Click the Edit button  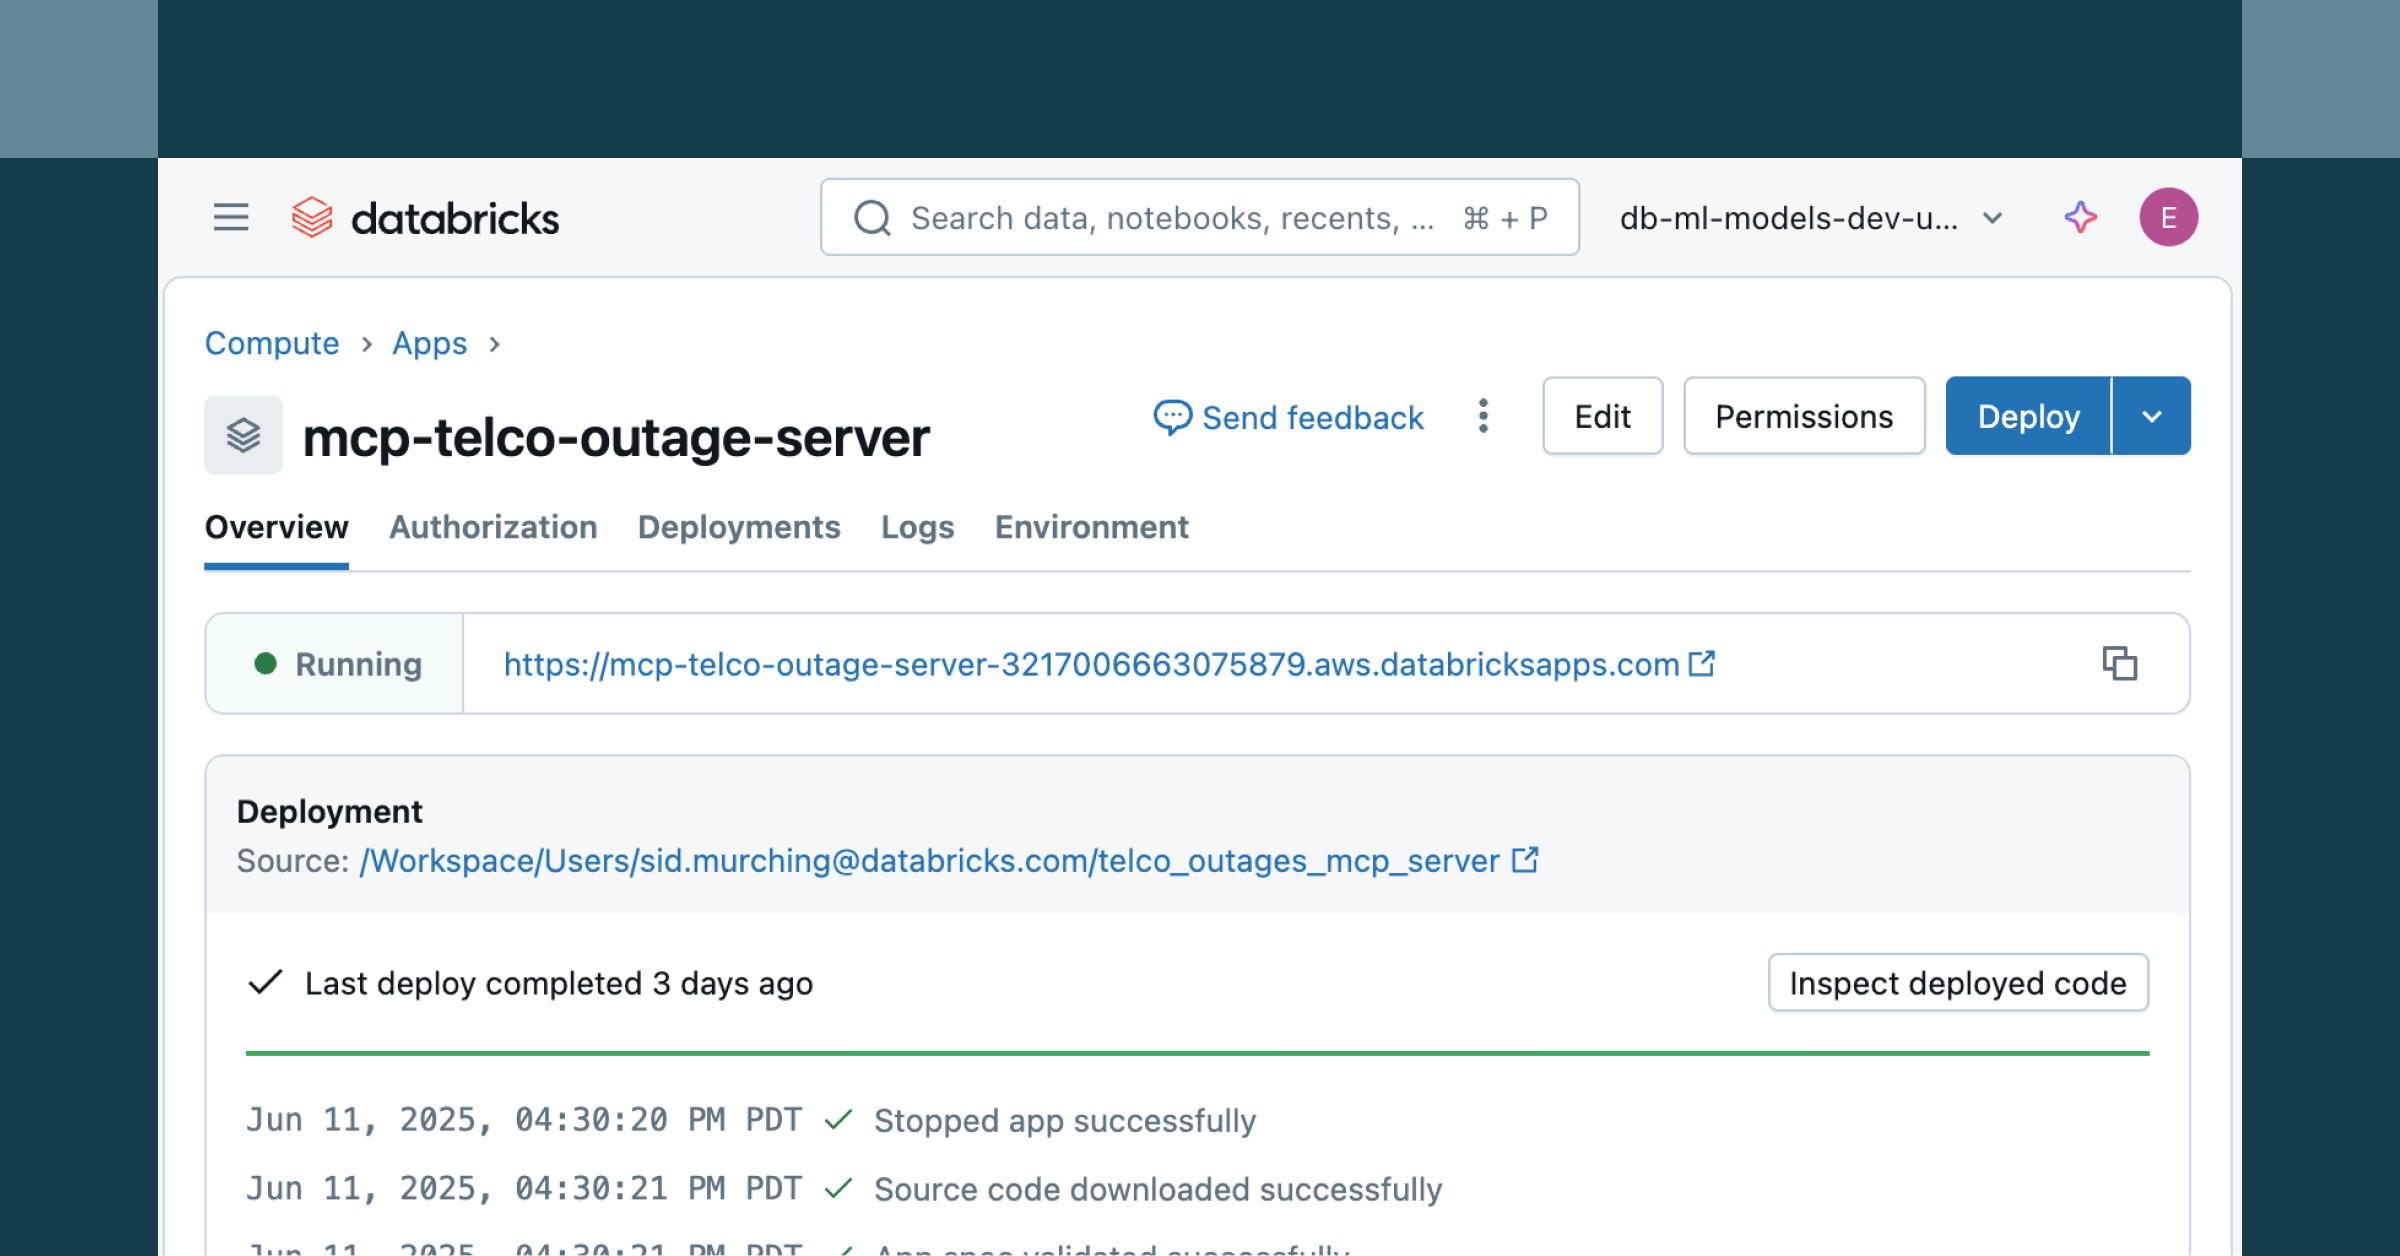[x=1602, y=416]
